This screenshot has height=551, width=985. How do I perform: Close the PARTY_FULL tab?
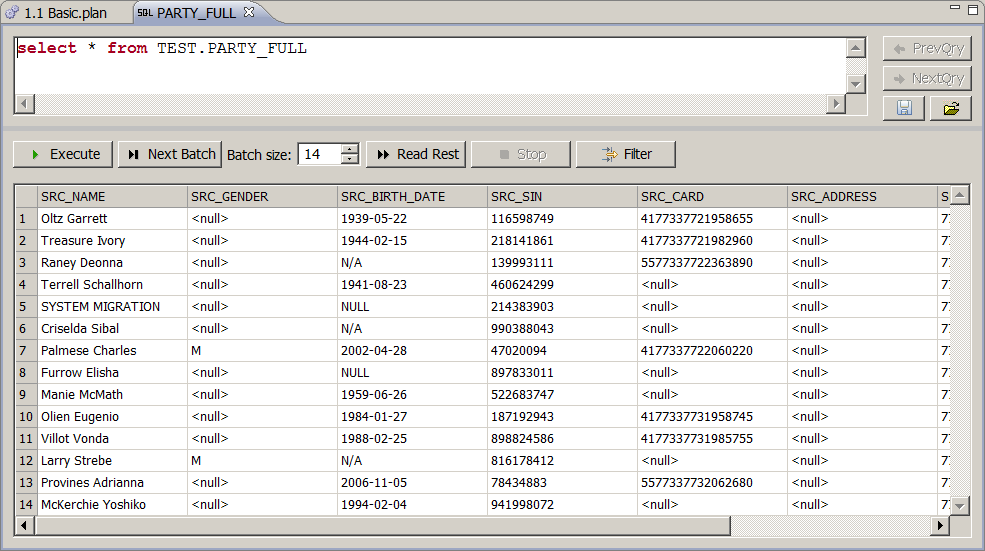coord(249,12)
